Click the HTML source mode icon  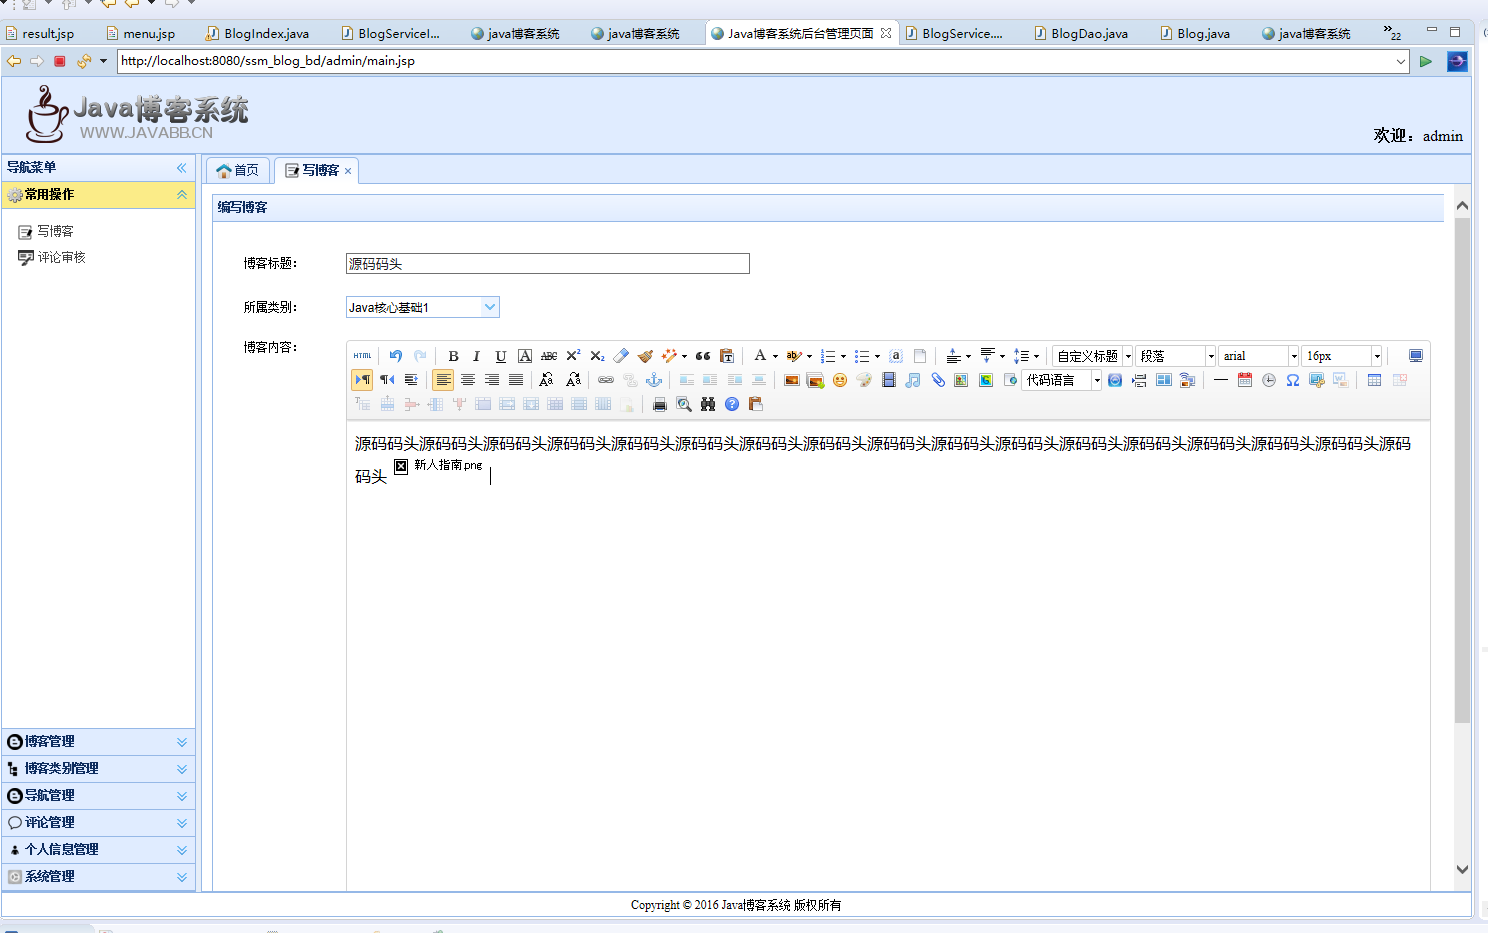[362, 356]
